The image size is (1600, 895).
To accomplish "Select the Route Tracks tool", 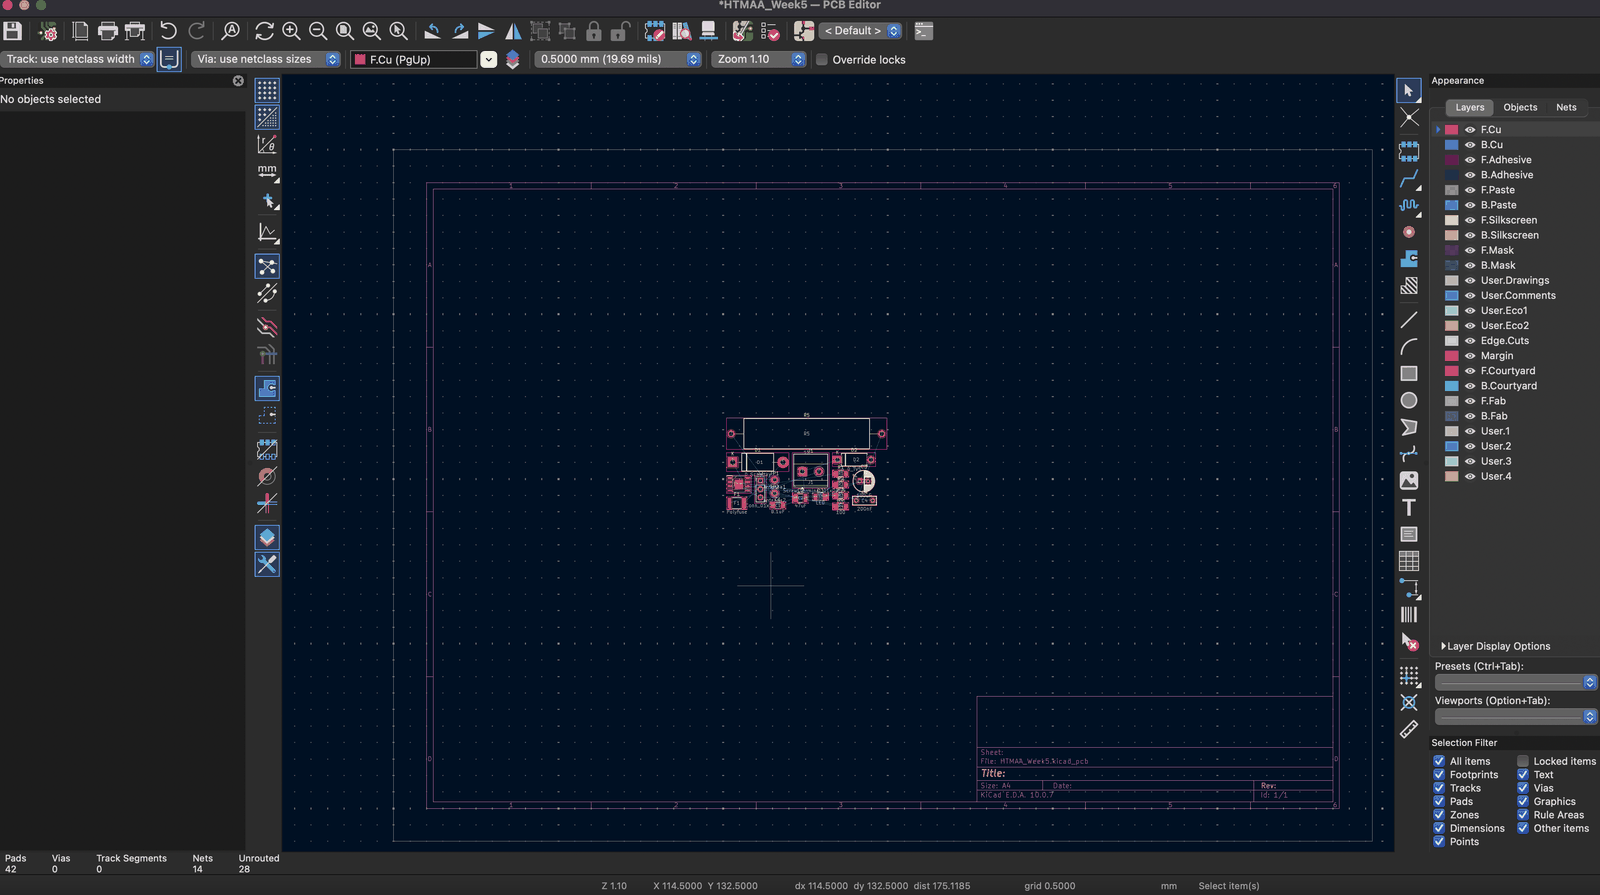I will 1409,179.
